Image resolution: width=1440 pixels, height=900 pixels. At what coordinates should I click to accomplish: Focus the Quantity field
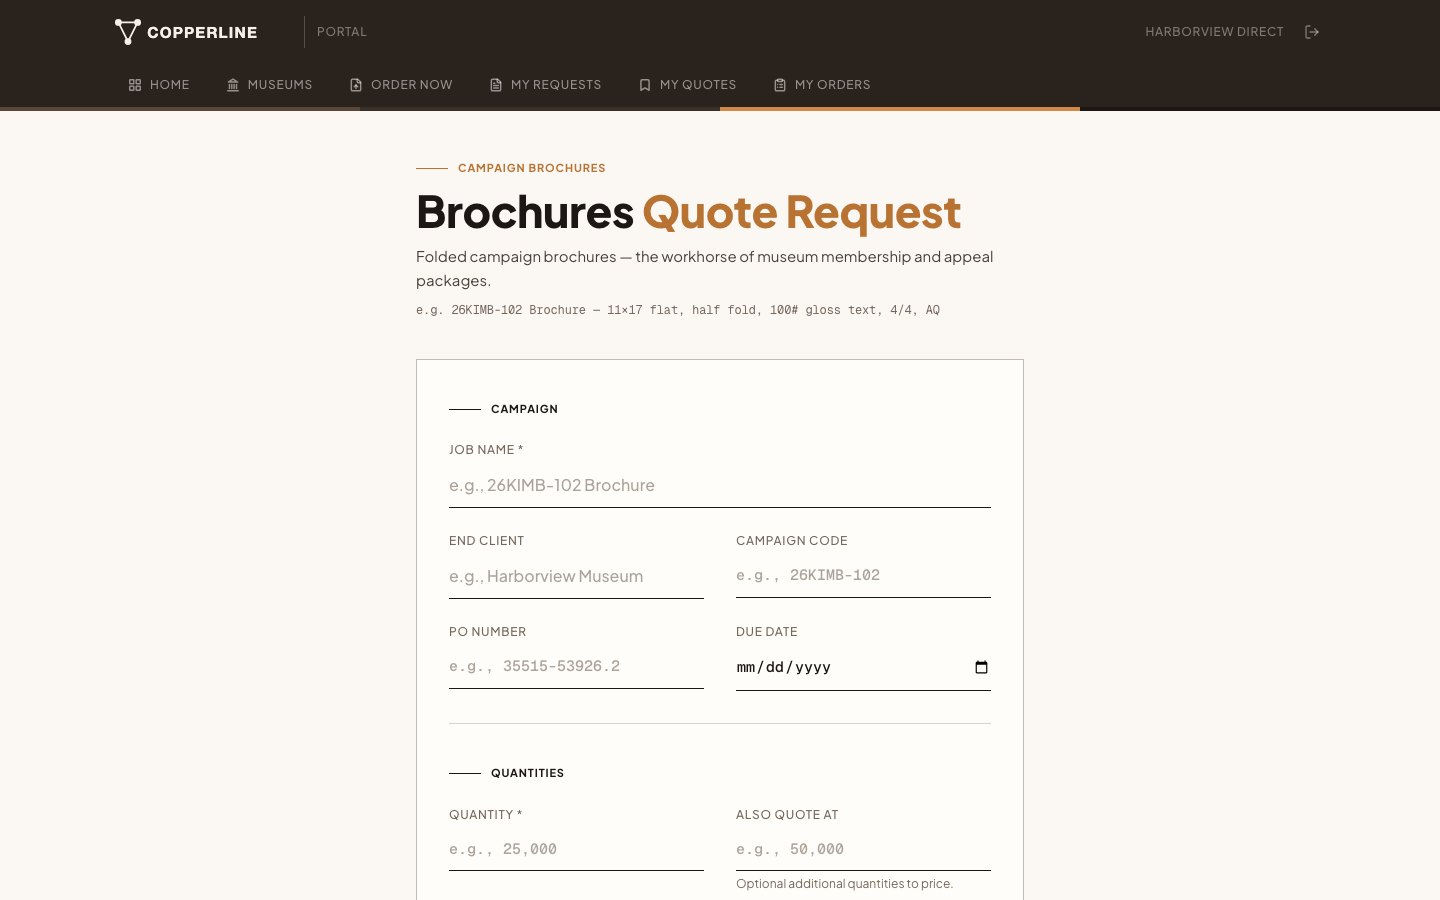point(576,850)
